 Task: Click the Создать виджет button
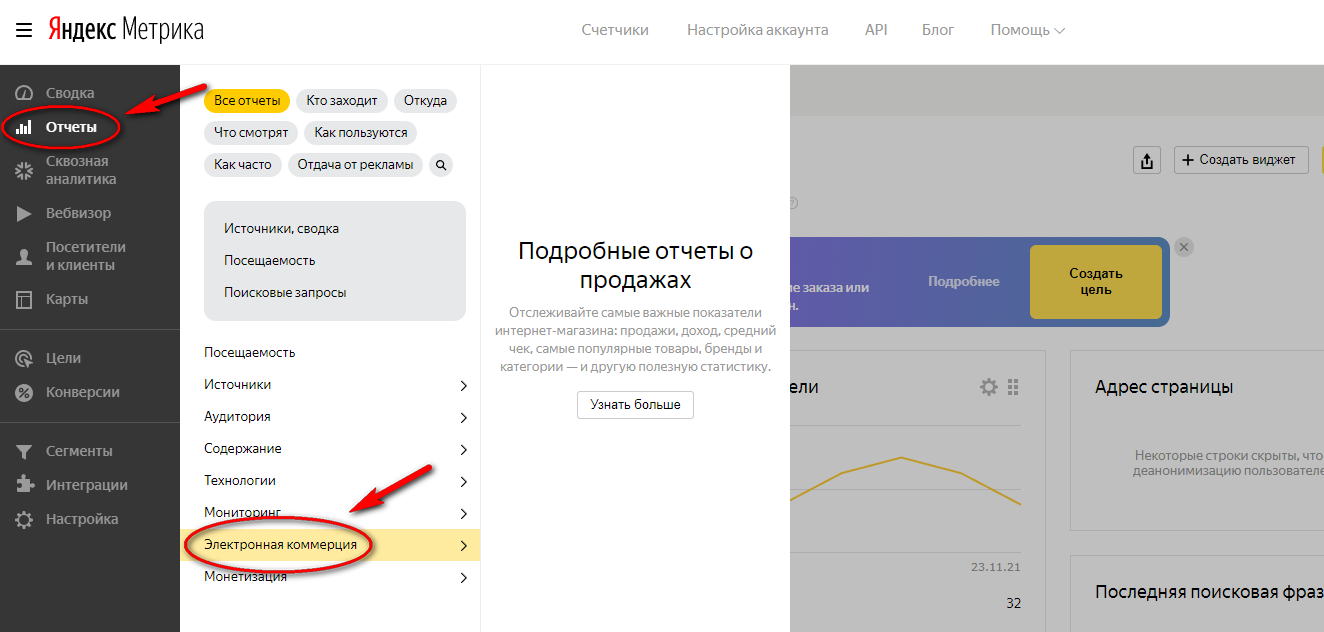[x=1241, y=160]
